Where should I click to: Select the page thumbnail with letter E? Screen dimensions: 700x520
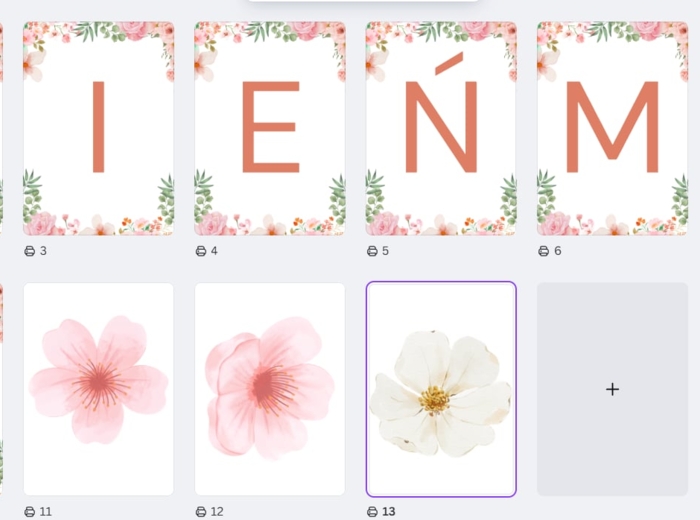[270, 129]
